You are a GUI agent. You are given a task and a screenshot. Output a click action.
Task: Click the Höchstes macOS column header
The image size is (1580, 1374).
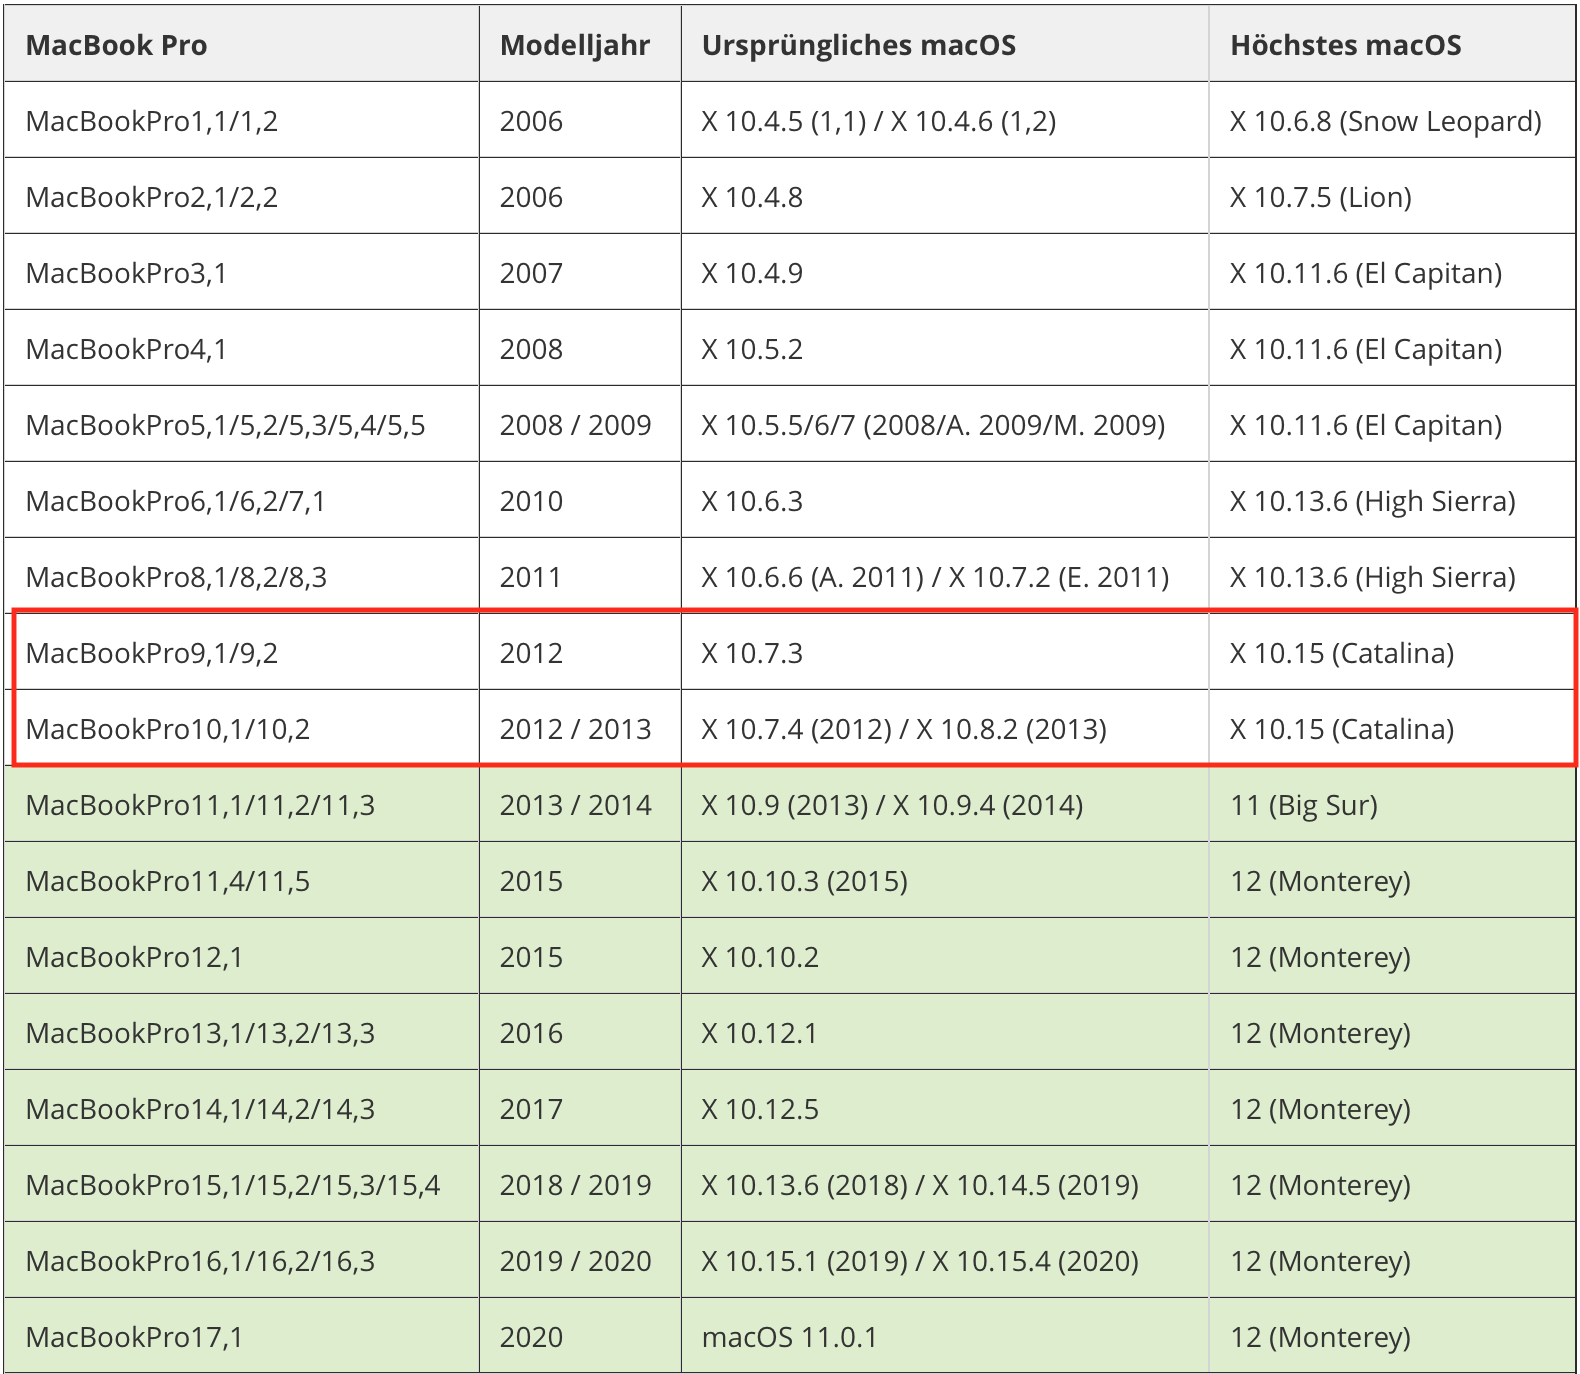[x=1345, y=45]
